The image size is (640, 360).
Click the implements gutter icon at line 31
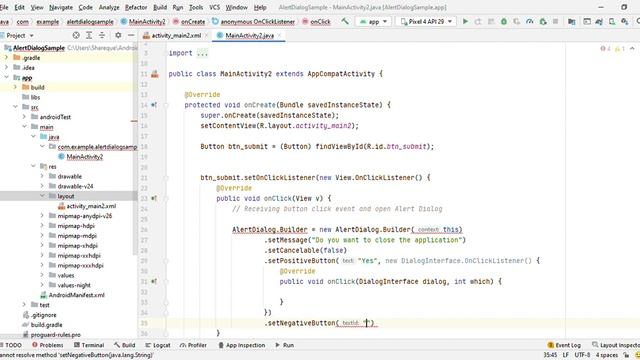[154, 282]
